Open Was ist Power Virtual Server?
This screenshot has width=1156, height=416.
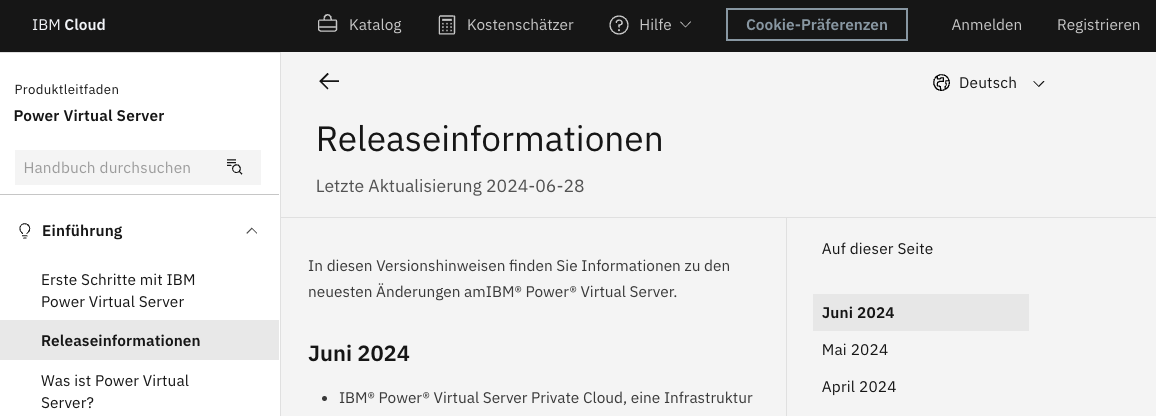point(115,392)
